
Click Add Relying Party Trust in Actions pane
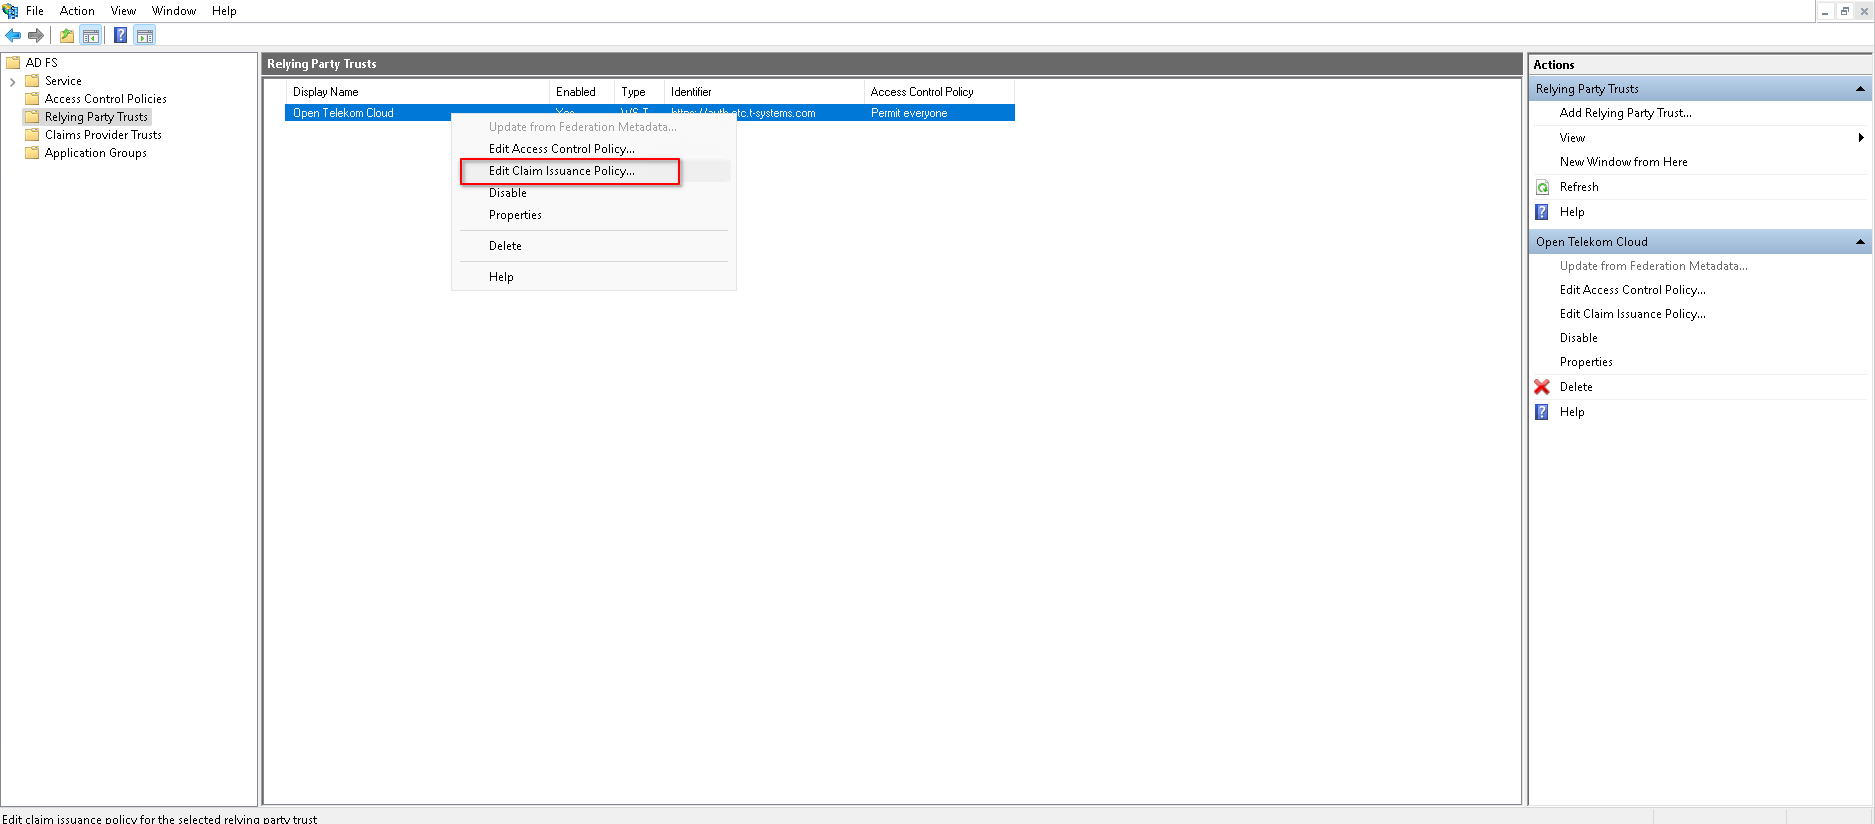tap(1625, 113)
